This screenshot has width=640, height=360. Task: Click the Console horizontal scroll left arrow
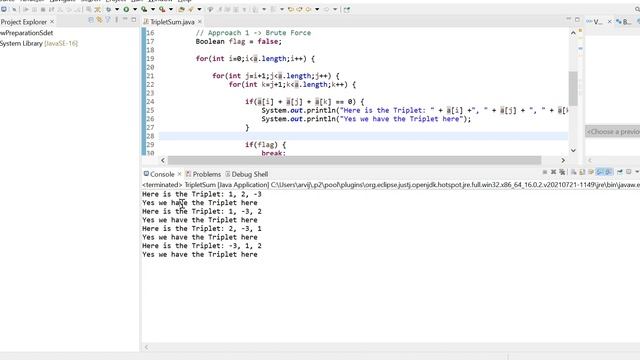click(147, 347)
